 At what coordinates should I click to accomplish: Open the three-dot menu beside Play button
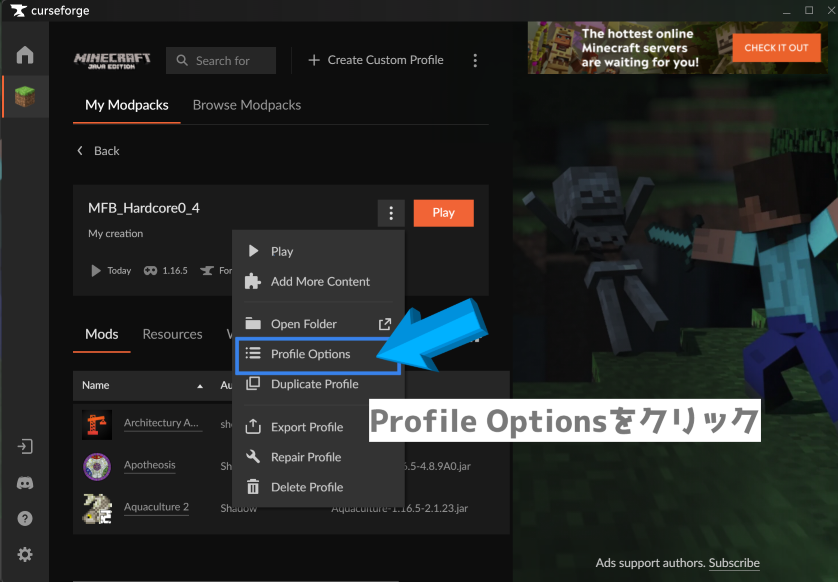391,213
